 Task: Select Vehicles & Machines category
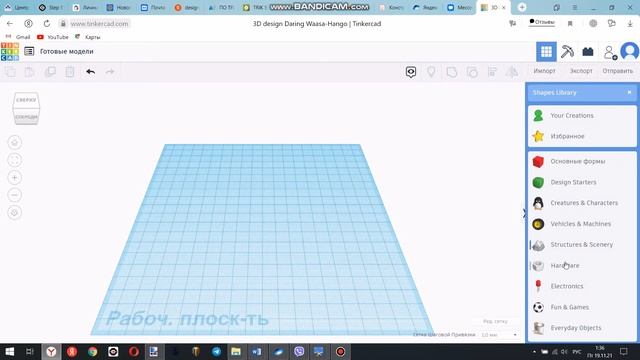pyautogui.click(x=582, y=224)
